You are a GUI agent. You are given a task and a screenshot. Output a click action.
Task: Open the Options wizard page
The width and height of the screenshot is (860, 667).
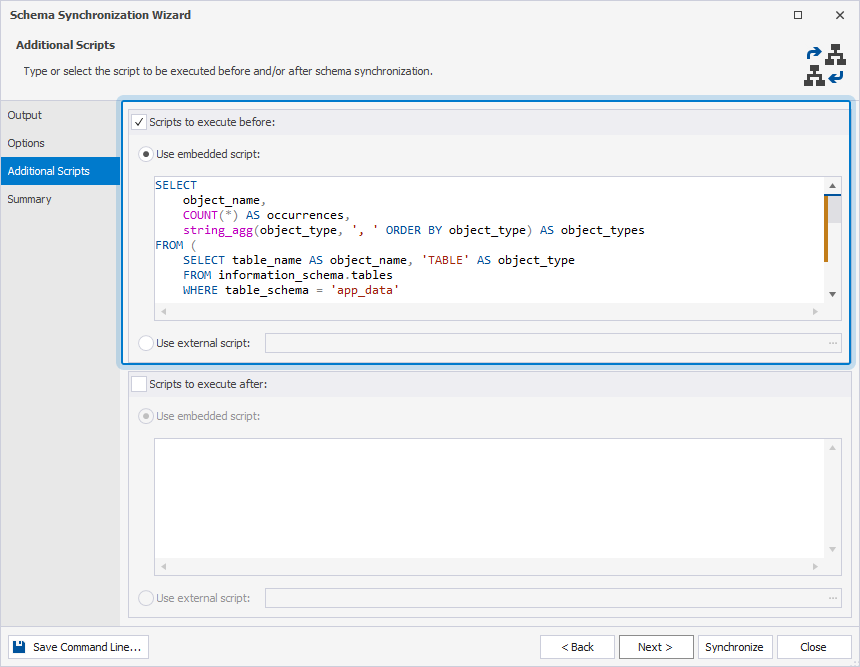tap(60, 143)
